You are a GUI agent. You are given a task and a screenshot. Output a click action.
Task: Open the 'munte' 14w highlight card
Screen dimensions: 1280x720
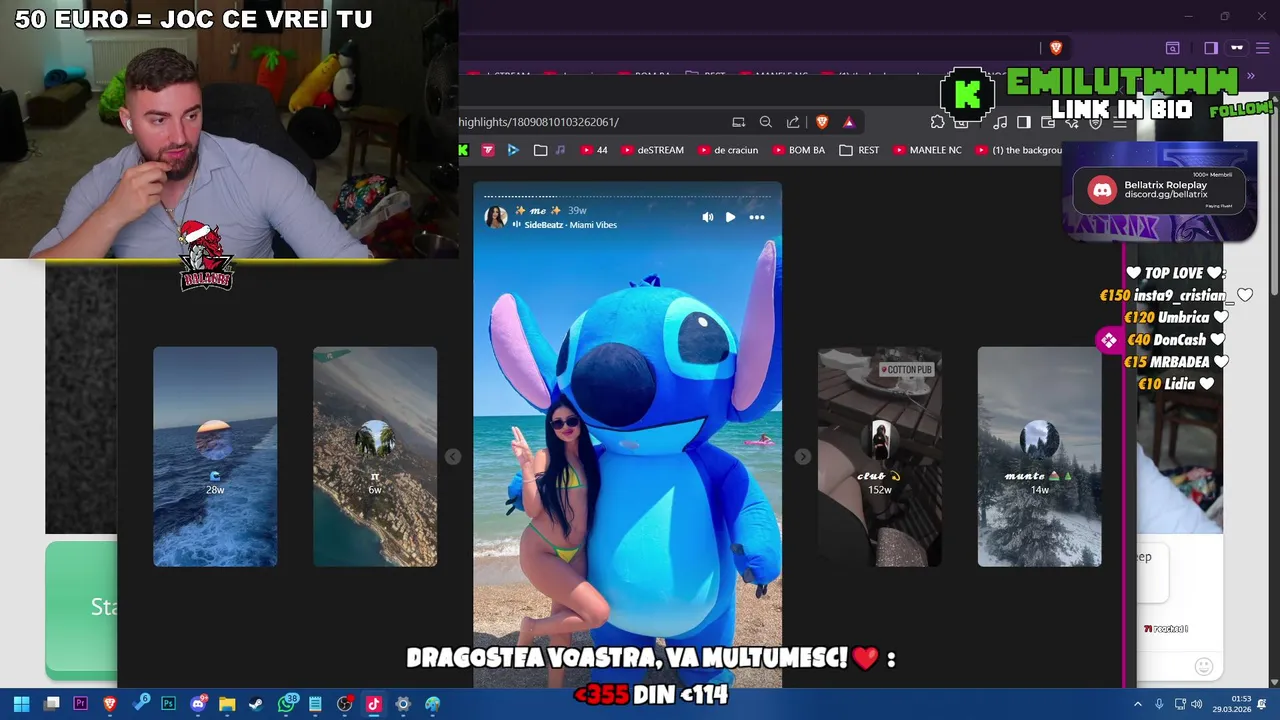[1040, 457]
